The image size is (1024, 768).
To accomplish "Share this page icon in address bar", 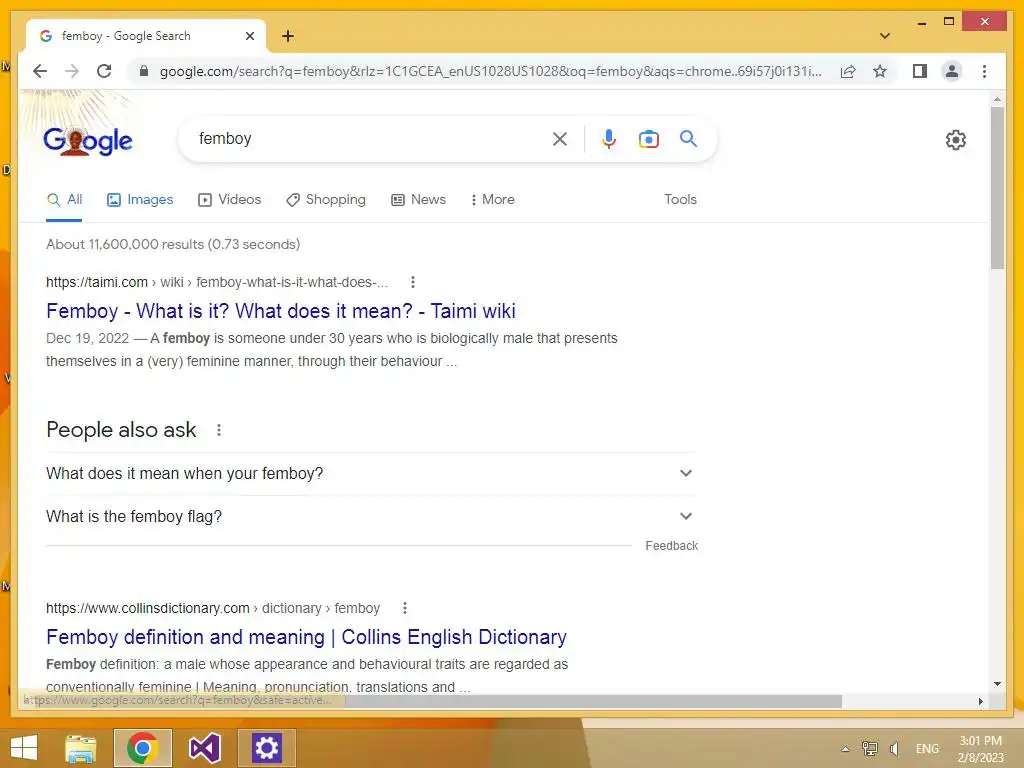I will tap(848, 71).
